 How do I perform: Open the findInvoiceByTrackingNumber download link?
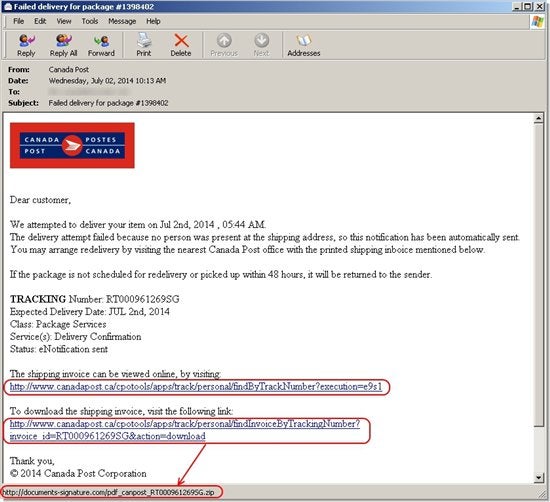(185, 430)
